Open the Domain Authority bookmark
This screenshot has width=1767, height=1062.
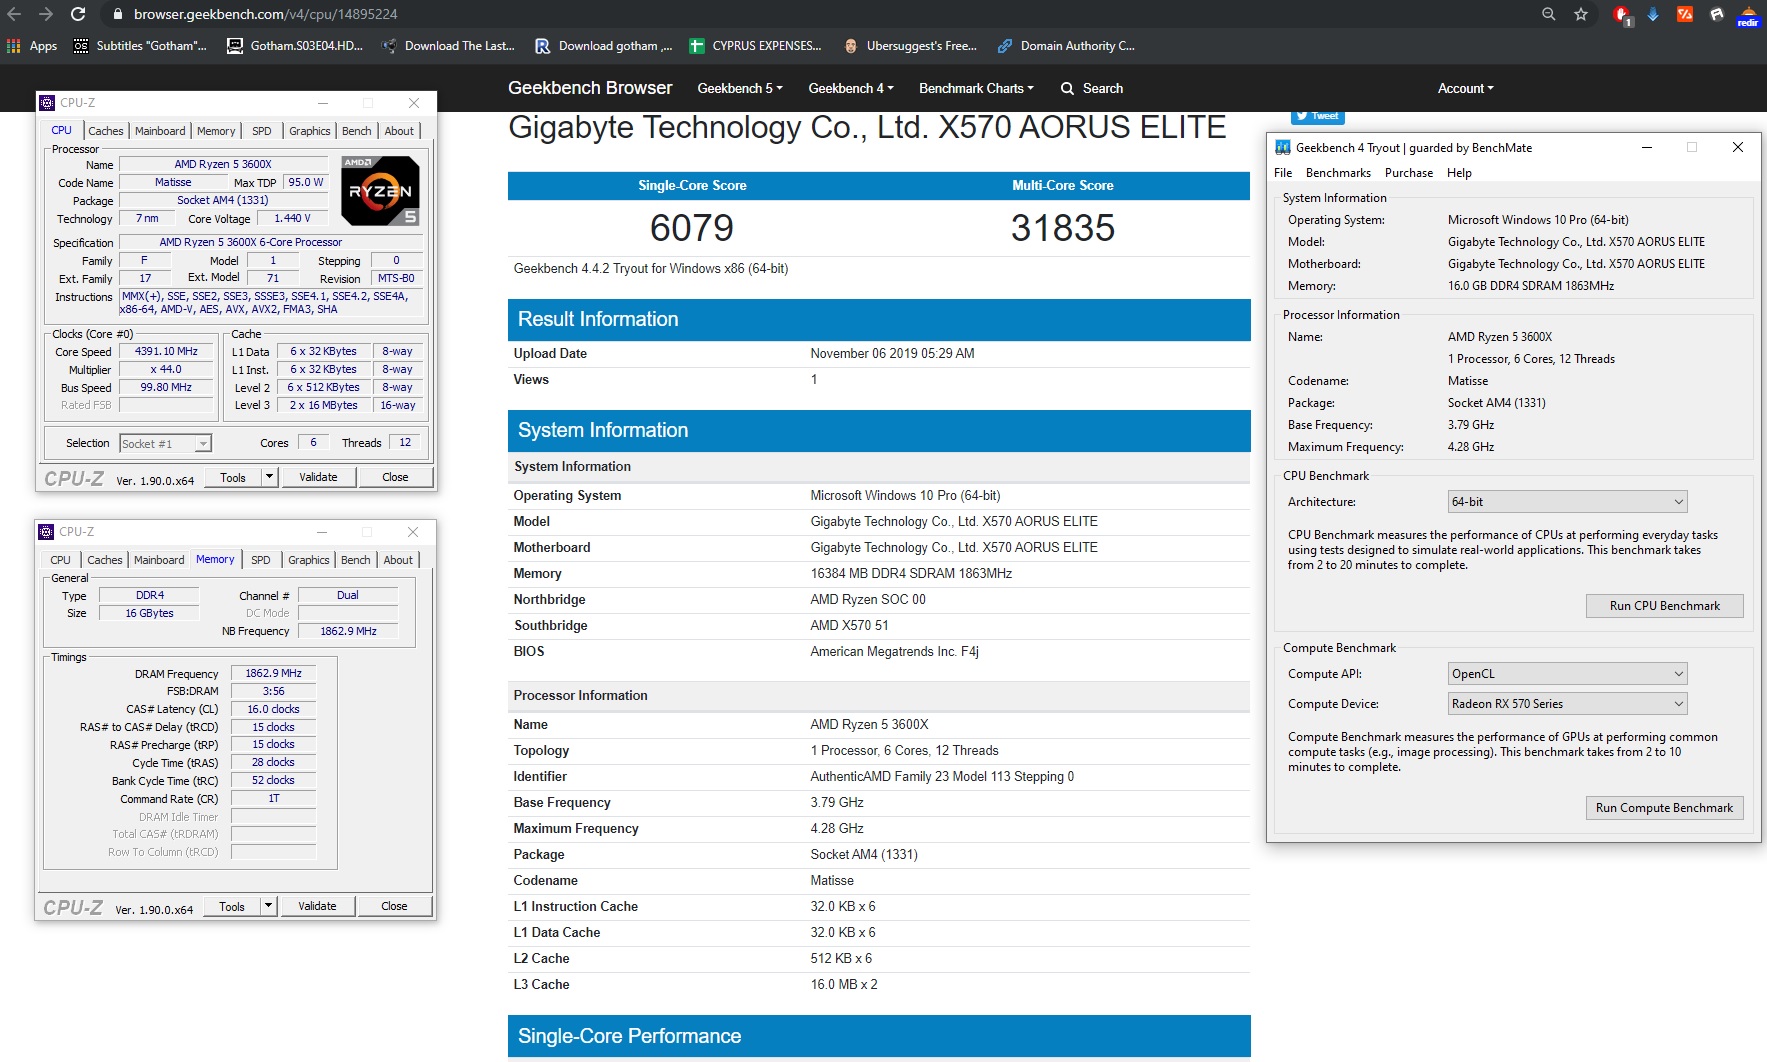pos(1066,46)
